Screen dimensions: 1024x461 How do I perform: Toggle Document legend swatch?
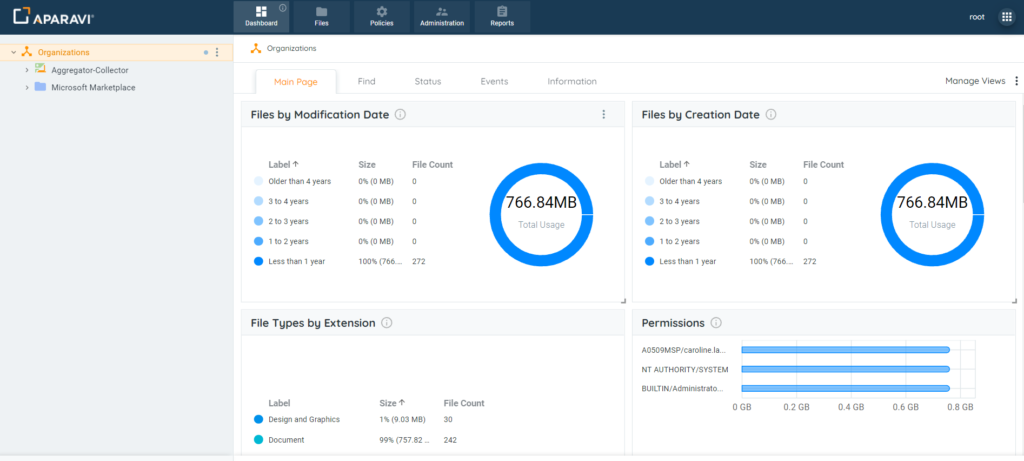[x=258, y=440]
